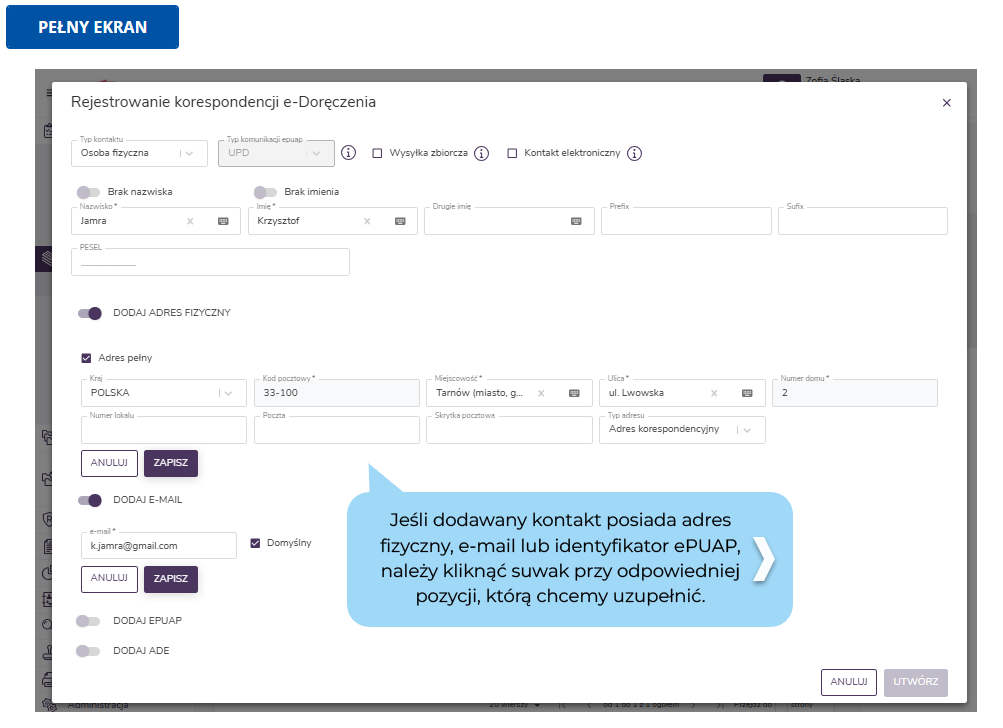The width and height of the screenshot is (1003, 728).
Task: Advance tutorial with the tooltip's right arrow
Action: [x=763, y=559]
